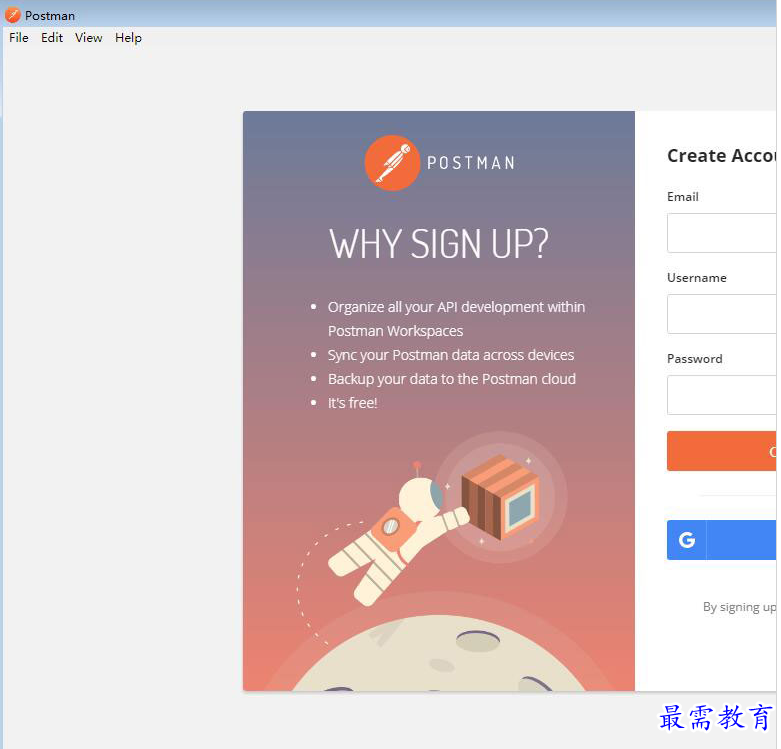This screenshot has height=749, width=781.
Task: Open the View menu
Action: click(89, 38)
